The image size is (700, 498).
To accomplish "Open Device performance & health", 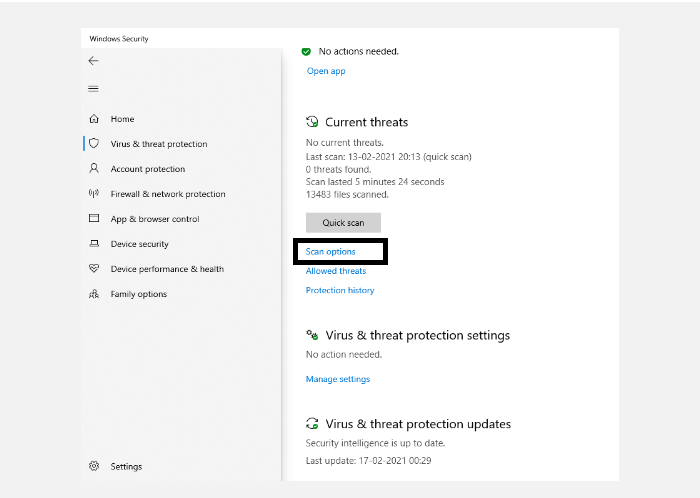I will pos(167,269).
